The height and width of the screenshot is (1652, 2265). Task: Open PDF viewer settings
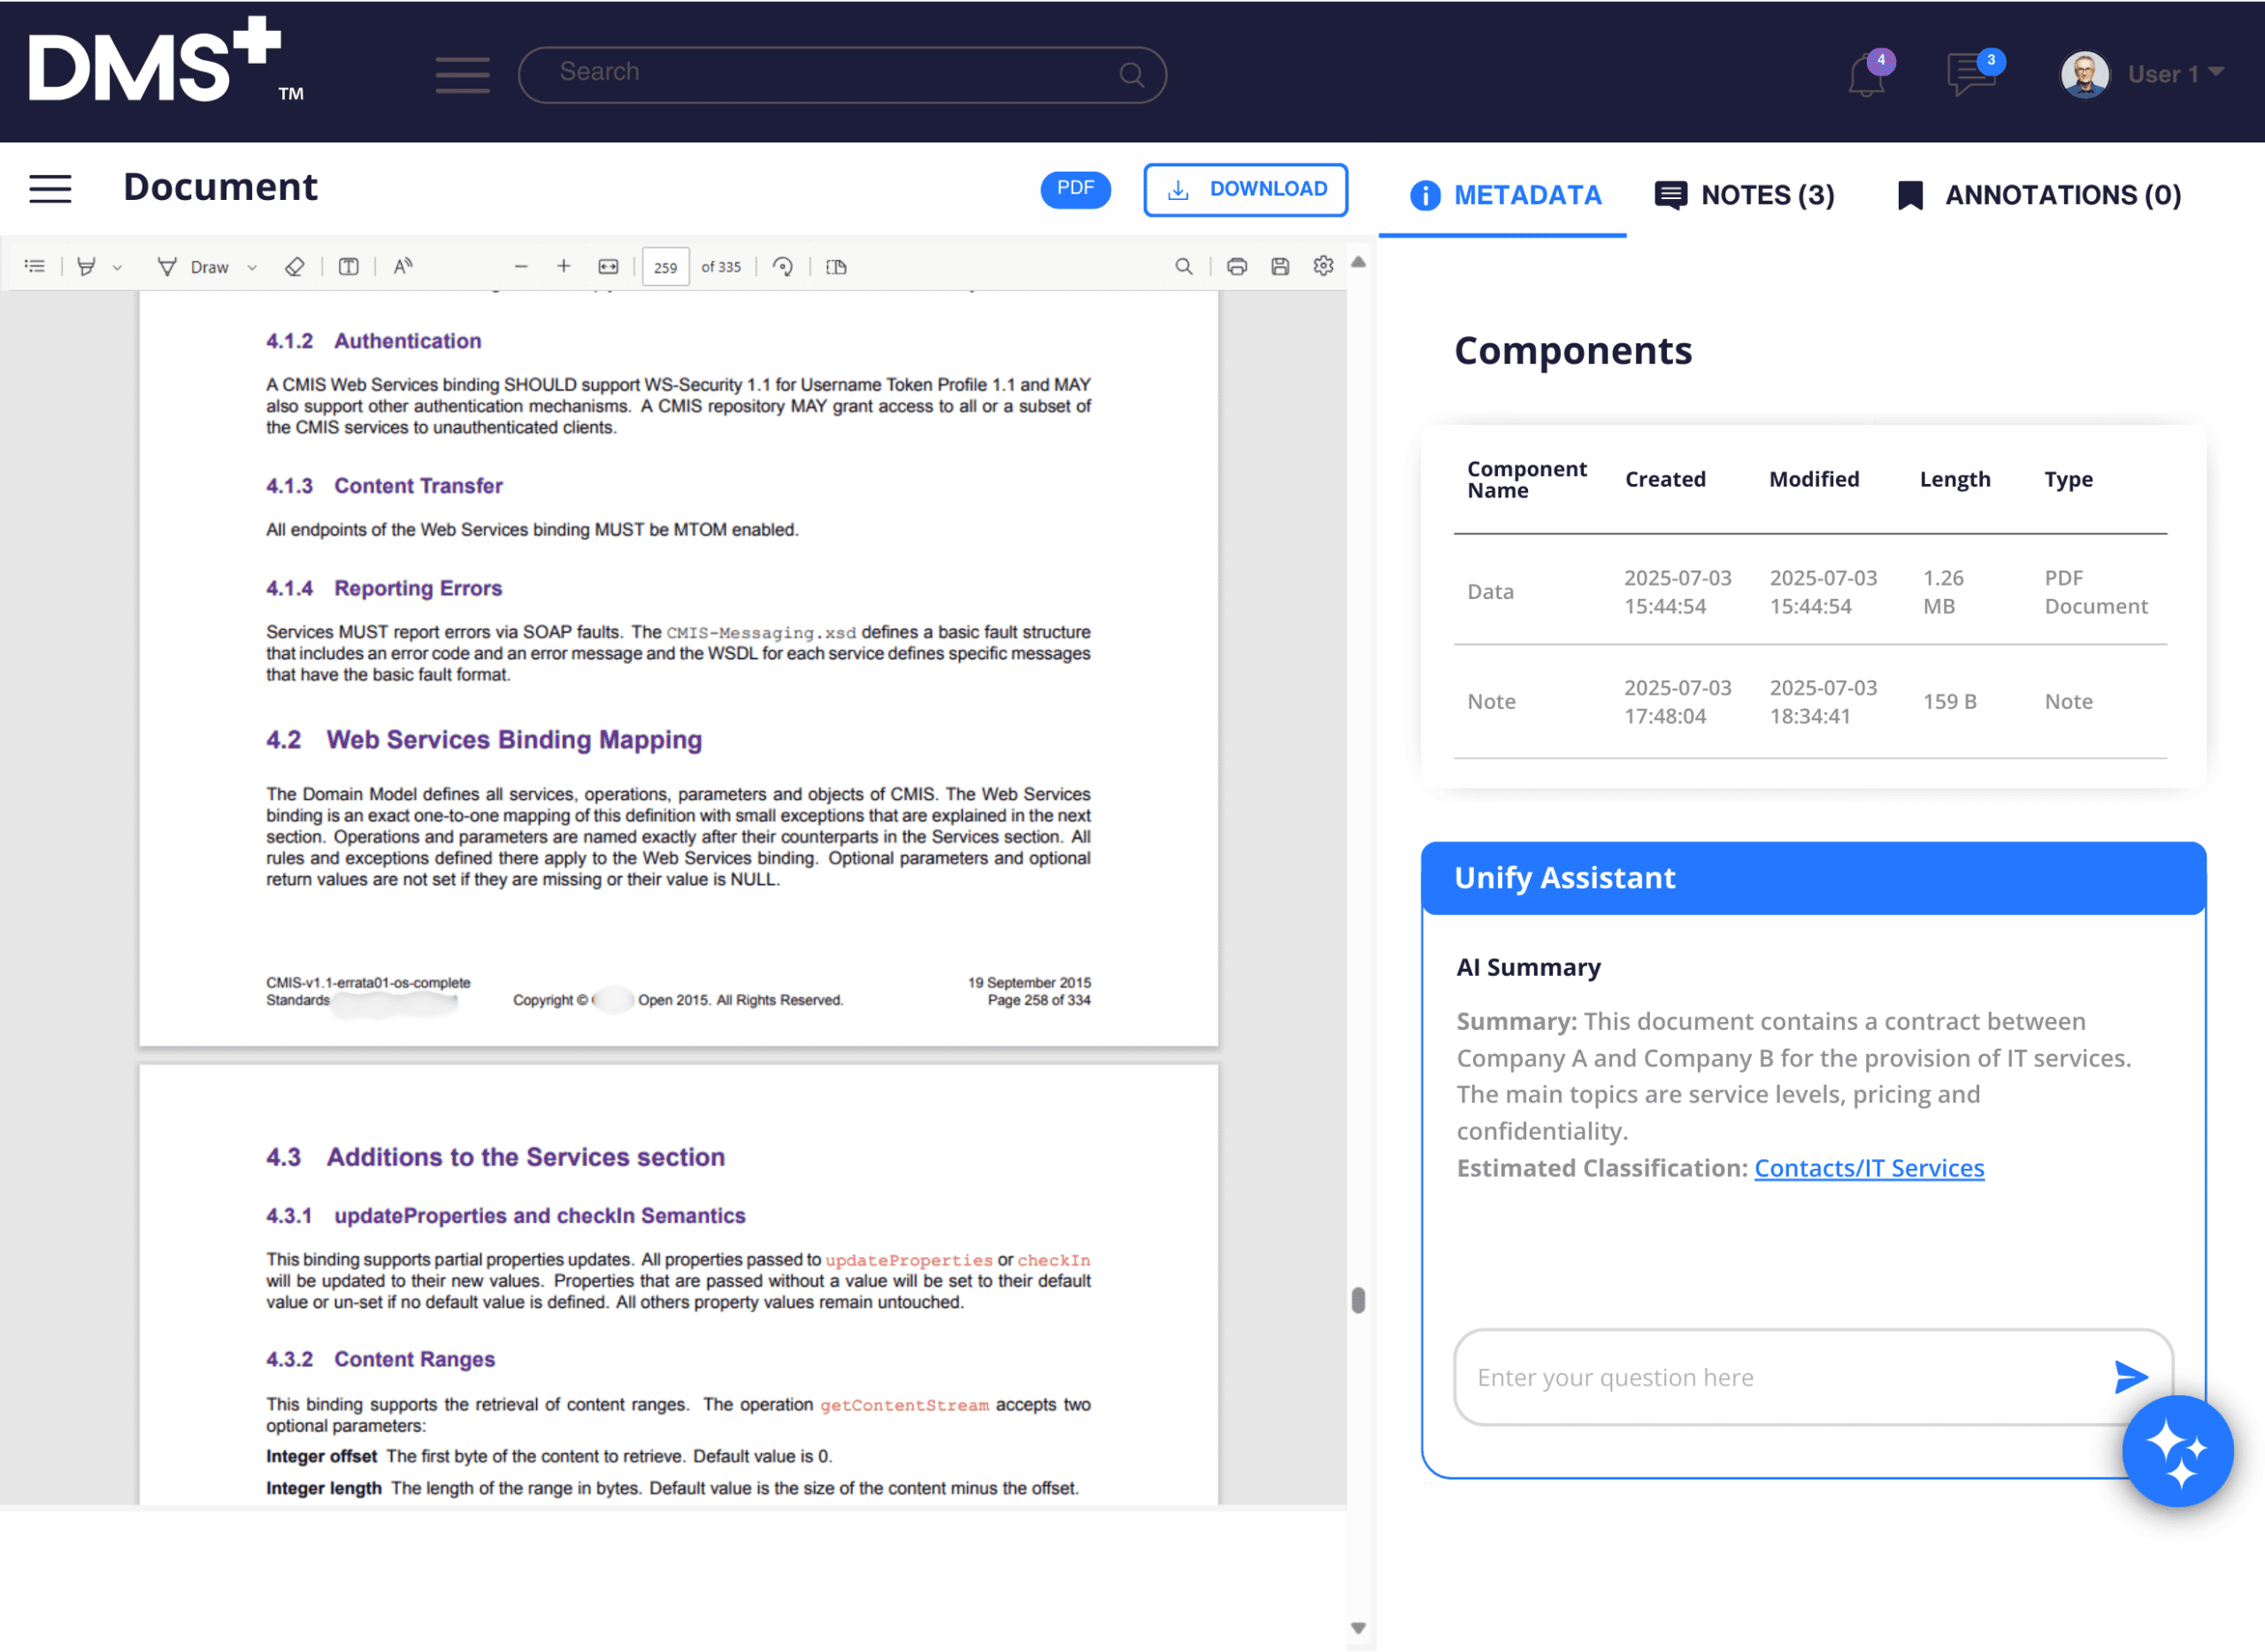(1322, 266)
